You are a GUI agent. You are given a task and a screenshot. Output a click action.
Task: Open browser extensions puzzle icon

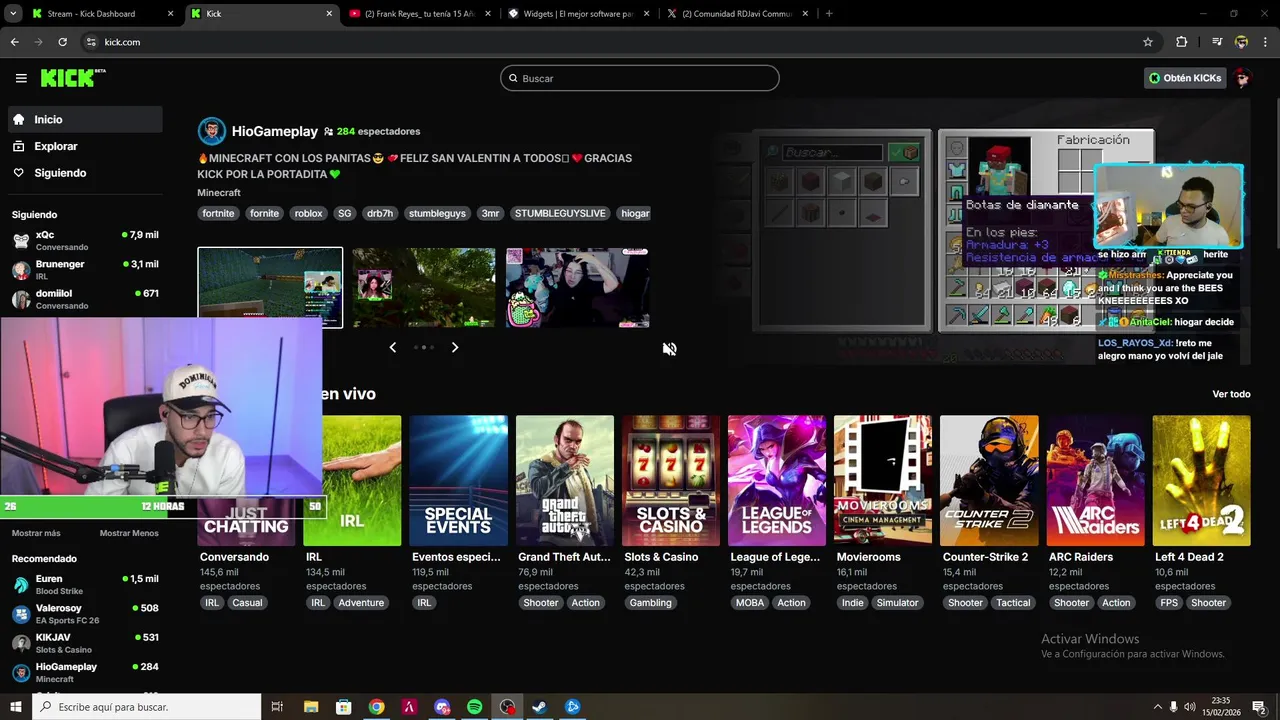(x=1181, y=42)
